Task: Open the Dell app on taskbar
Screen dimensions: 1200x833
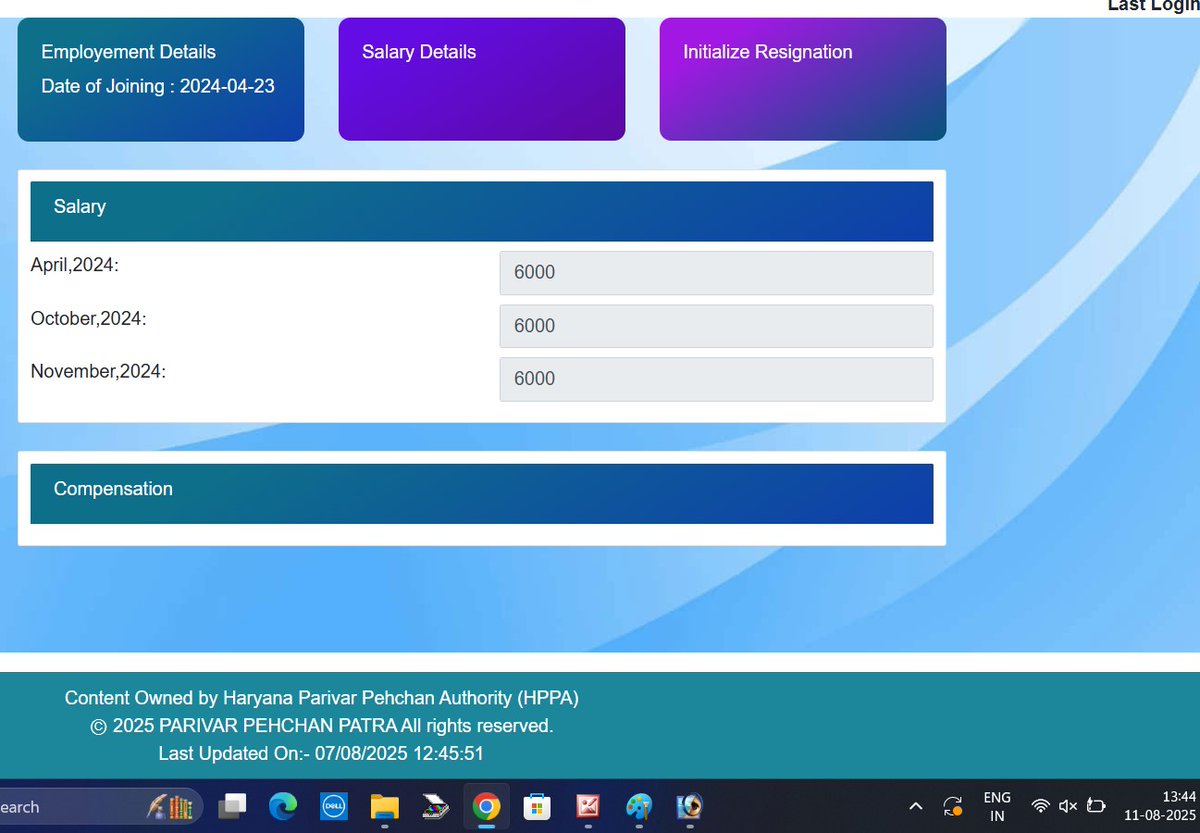Action: click(333, 806)
